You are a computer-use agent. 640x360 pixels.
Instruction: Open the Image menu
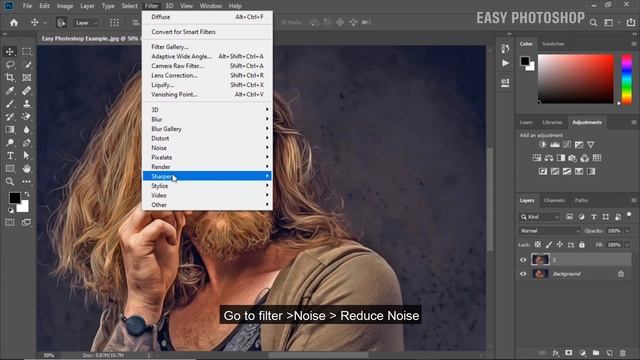(64, 6)
